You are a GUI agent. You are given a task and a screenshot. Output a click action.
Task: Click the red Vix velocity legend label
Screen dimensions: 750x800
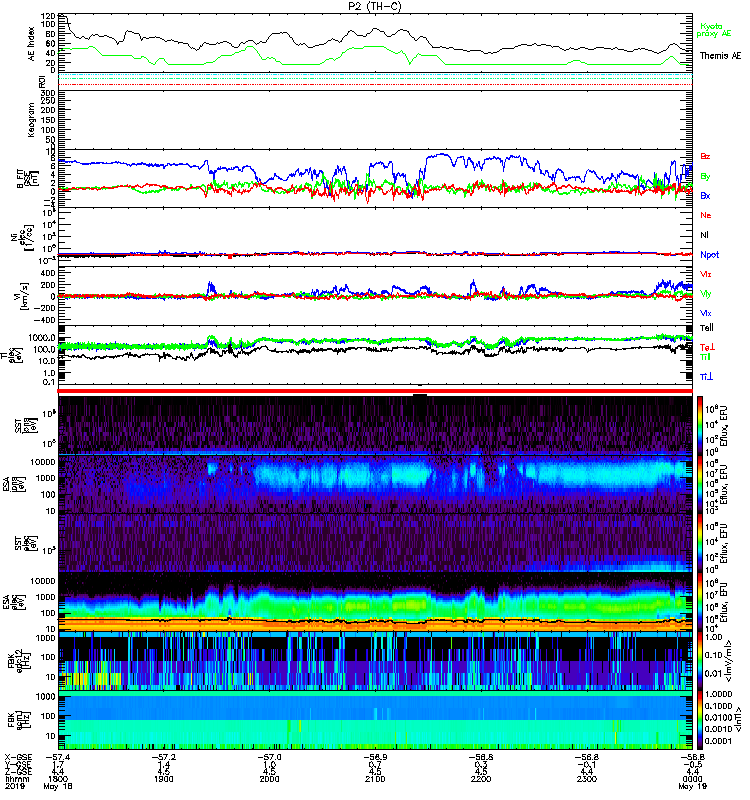coord(705,274)
